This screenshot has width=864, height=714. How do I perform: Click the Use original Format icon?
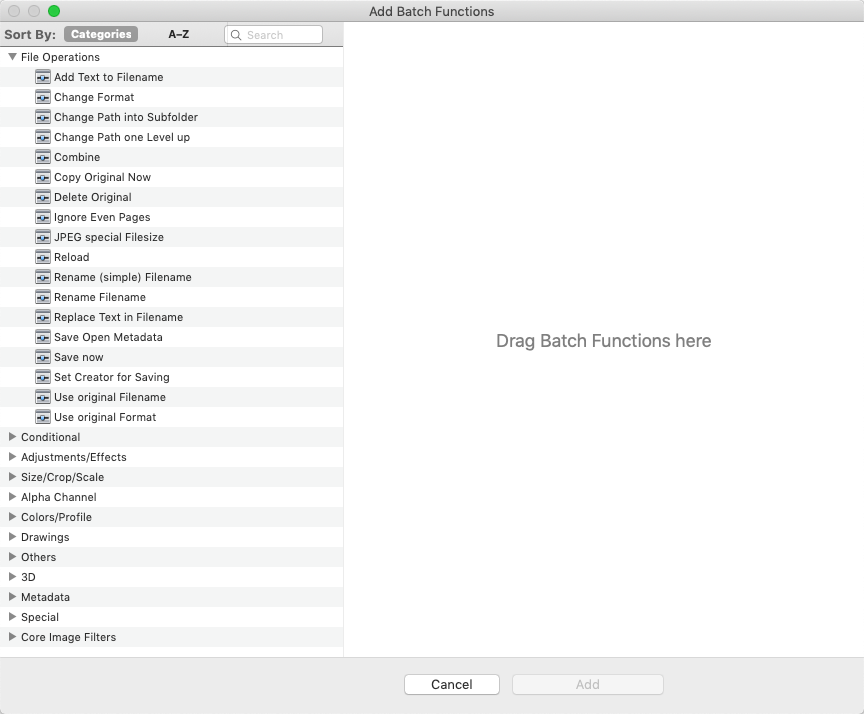pyautogui.click(x=42, y=418)
